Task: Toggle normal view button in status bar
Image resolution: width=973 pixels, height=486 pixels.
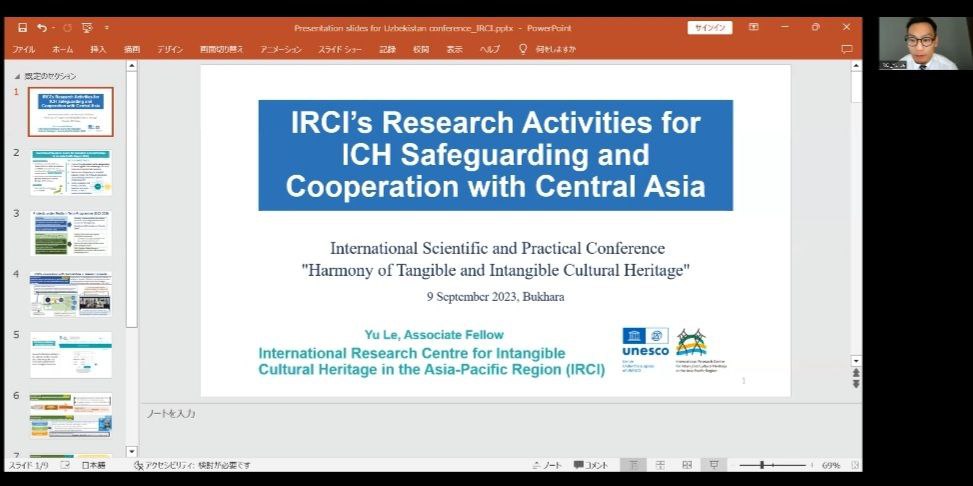Action: point(632,465)
